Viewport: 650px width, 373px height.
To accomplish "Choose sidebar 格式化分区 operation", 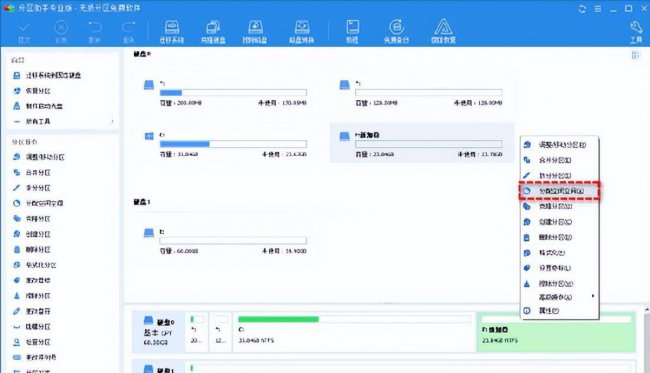I will pyautogui.click(x=35, y=265).
